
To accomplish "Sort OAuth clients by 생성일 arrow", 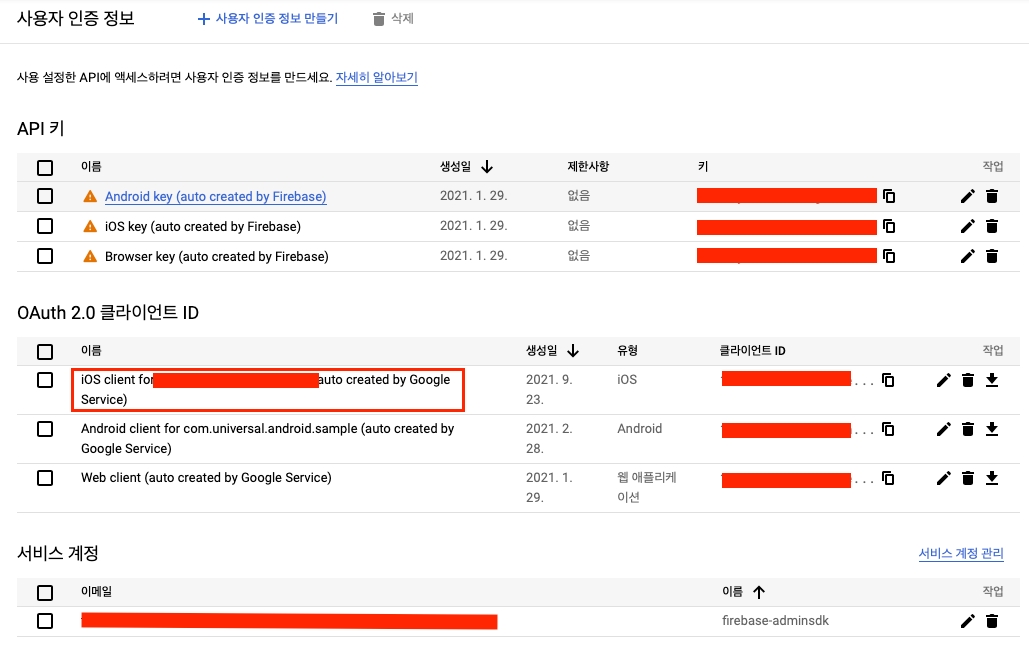I will (x=573, y=351).
